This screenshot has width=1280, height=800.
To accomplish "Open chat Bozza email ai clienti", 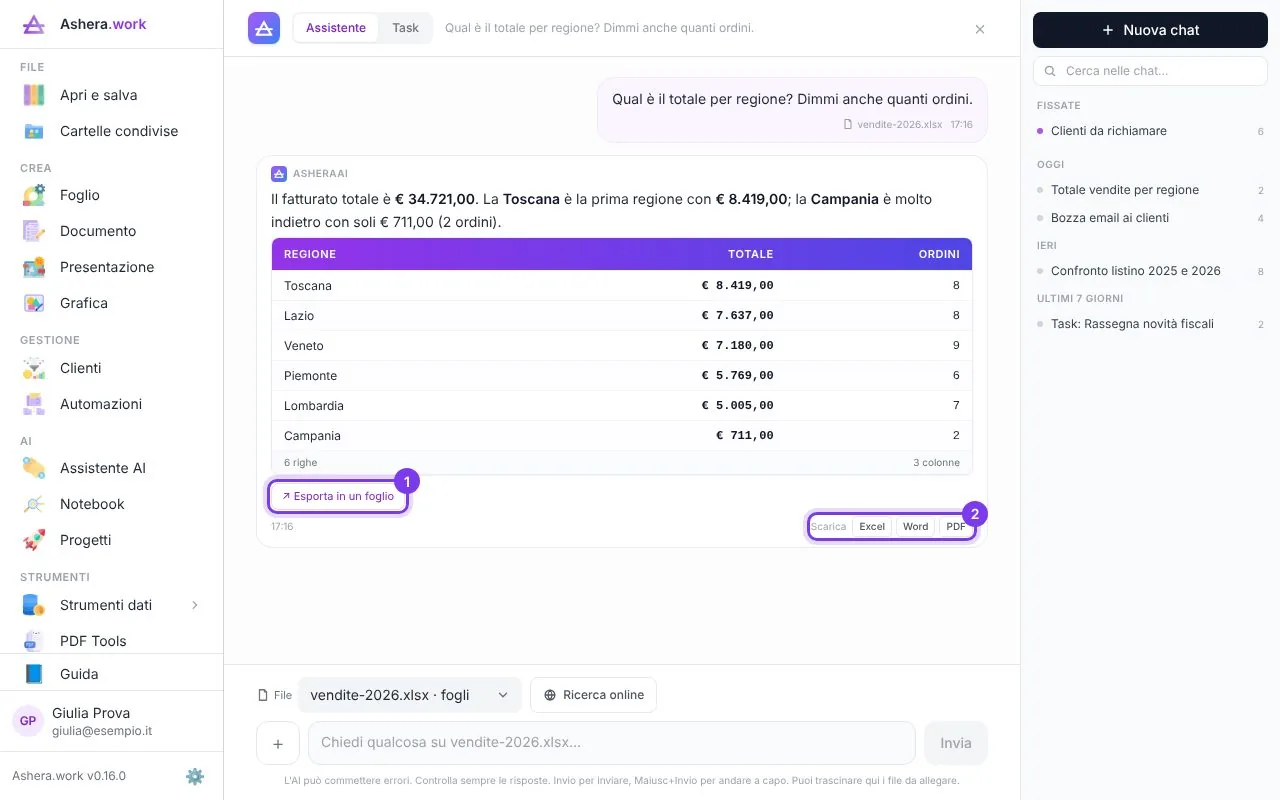I will tap(1150, 218).
